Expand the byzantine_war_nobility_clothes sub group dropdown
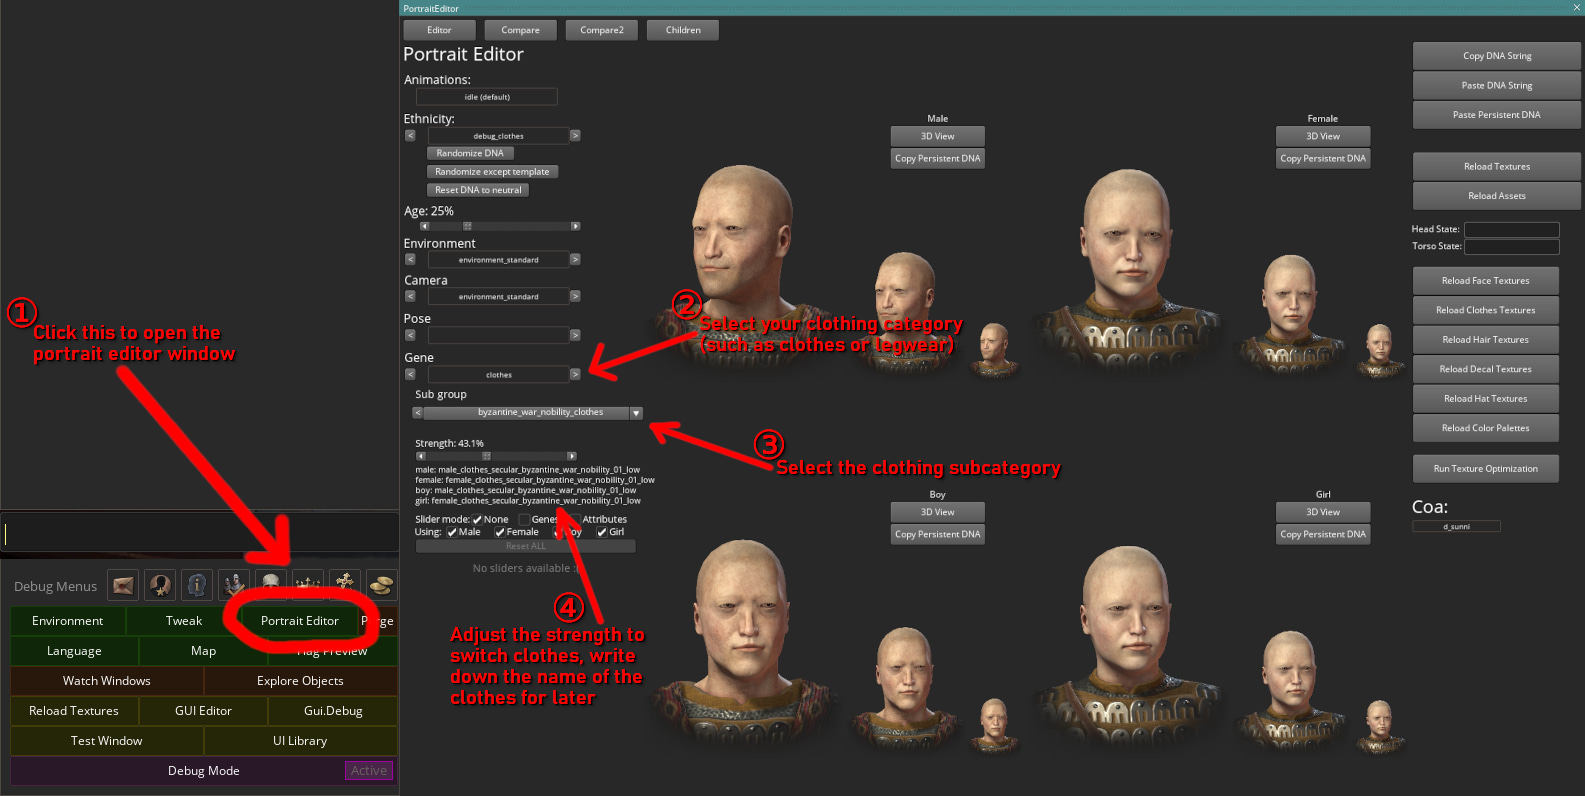The width and height of the screenshot is (1585, 796). [x=636, y=413]
